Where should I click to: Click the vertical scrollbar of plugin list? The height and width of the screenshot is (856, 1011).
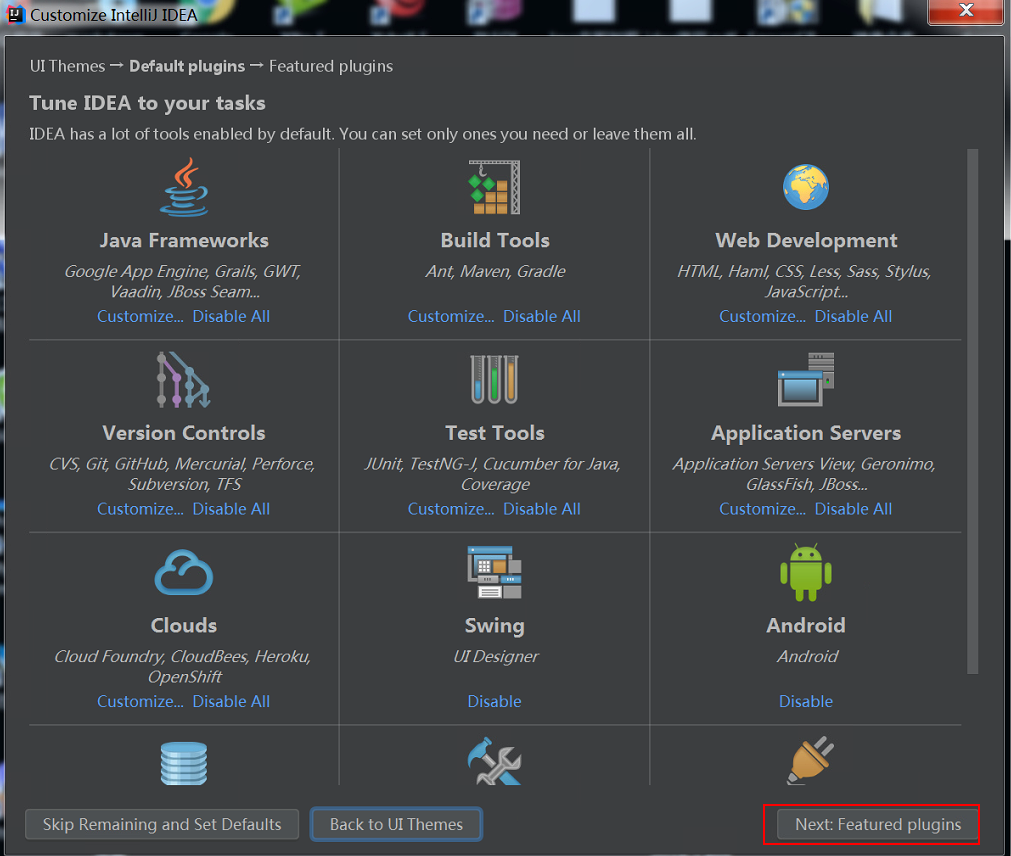point(972,411)
